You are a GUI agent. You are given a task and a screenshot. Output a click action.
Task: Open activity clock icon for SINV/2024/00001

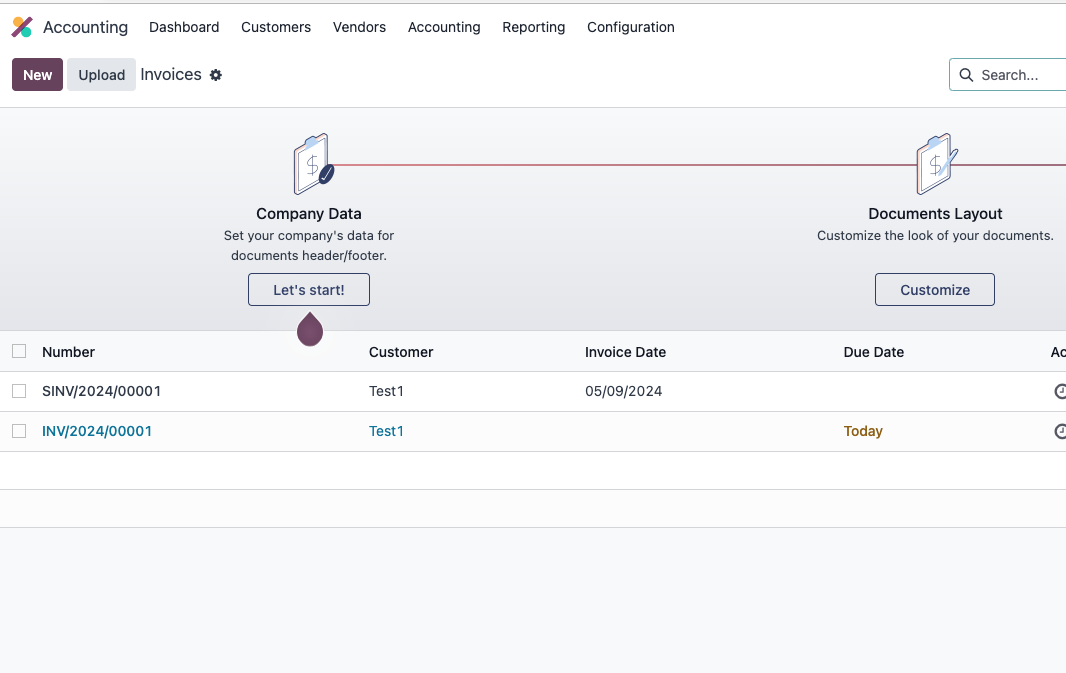1060,391
